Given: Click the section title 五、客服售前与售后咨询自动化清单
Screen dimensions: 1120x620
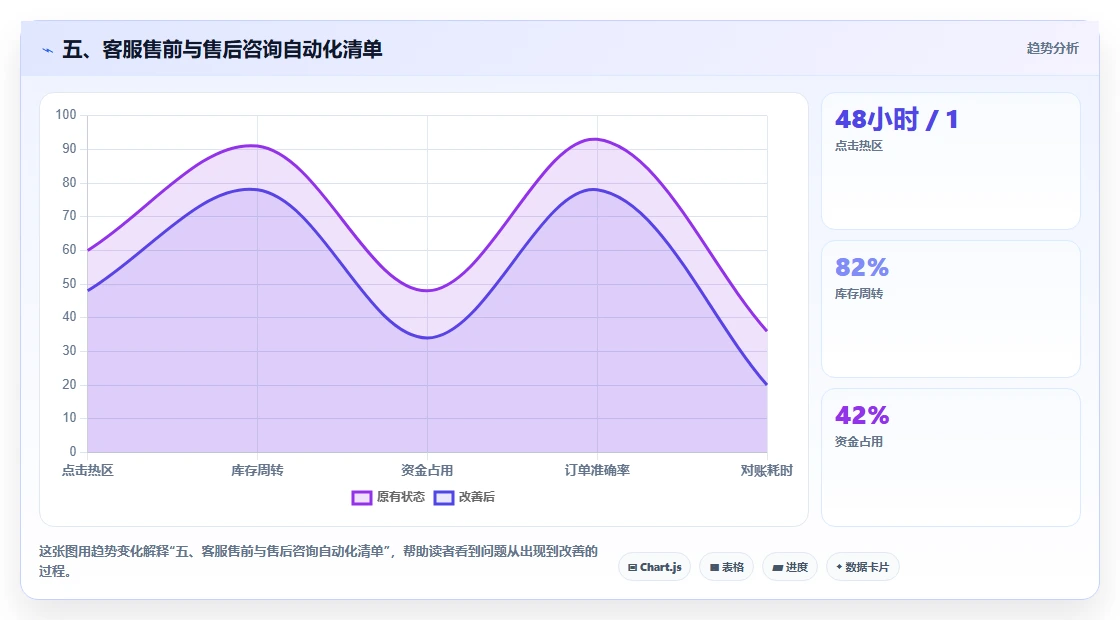Looking at the screenshot, I should [x=222, y=49].
